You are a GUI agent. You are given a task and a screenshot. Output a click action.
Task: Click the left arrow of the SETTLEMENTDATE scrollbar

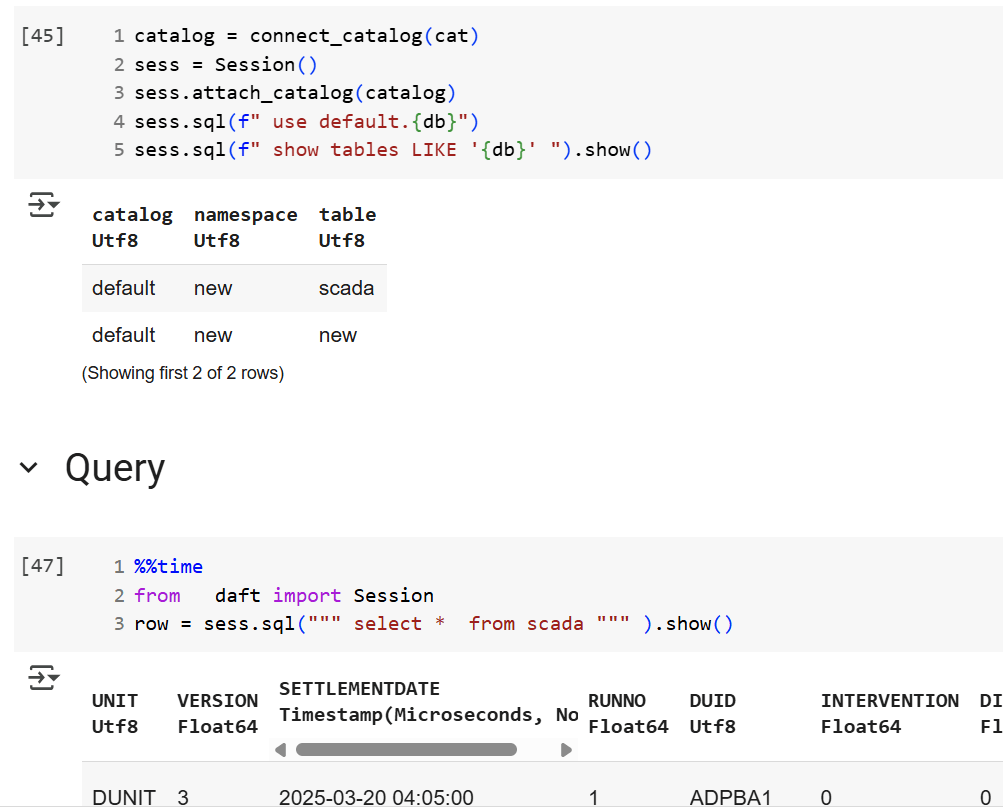click(x=281, y=750)
